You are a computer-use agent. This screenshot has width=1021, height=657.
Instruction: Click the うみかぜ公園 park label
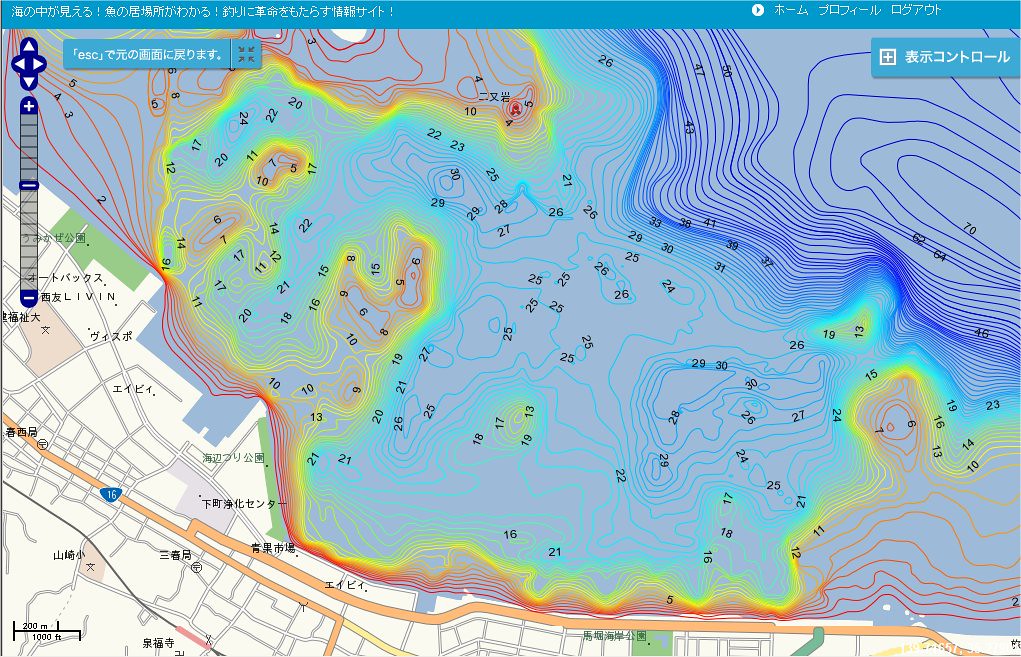[53, 238]
